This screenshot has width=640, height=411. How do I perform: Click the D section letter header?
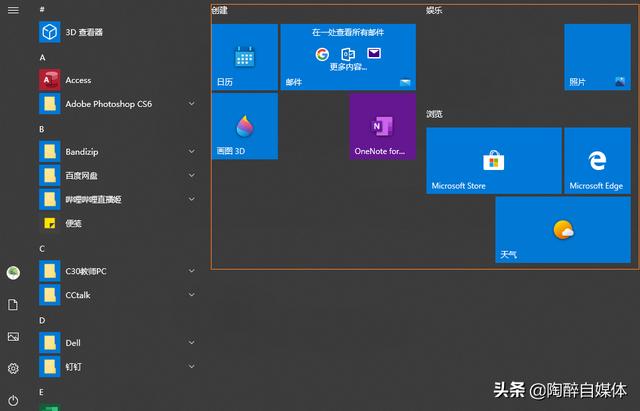coord(42,320)
